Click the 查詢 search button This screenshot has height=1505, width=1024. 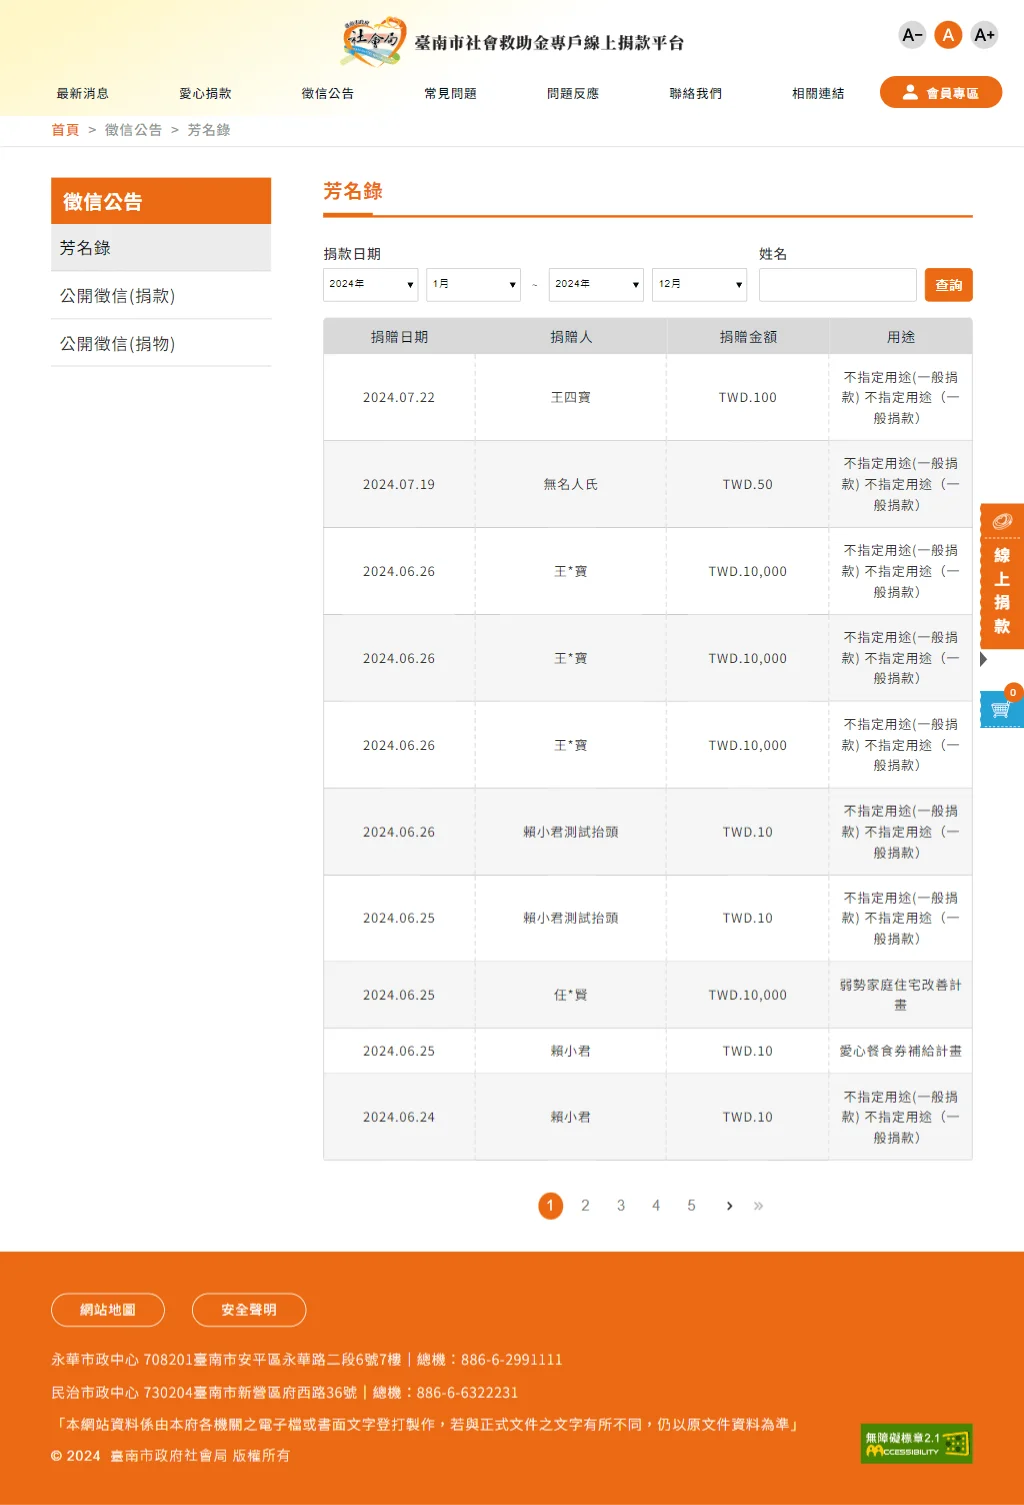948,285
